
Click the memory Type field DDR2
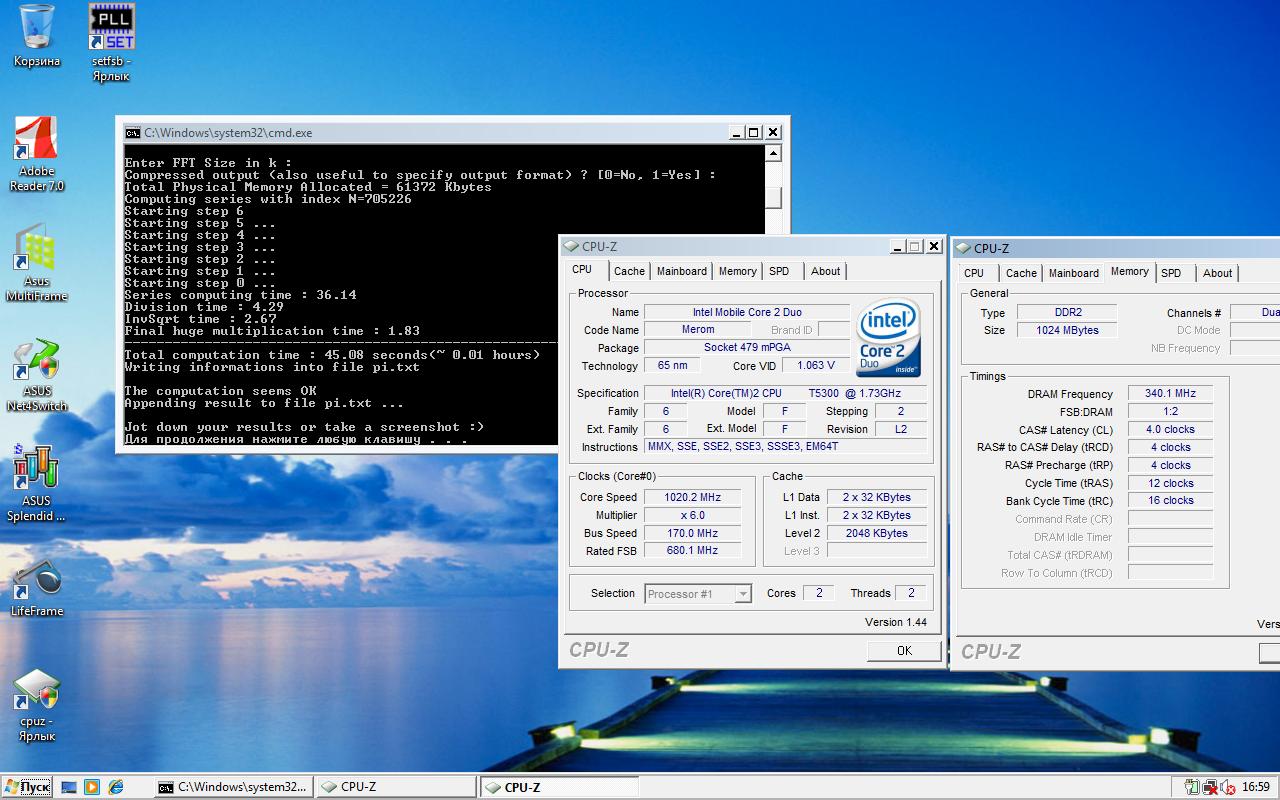click(x=1068, y=313)
